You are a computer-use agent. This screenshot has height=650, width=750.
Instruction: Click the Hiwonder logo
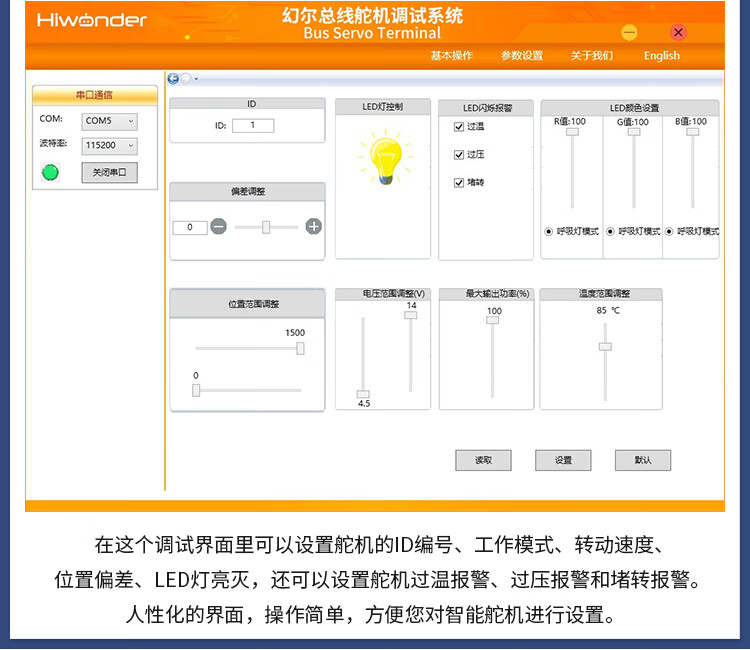click(92, 21)
